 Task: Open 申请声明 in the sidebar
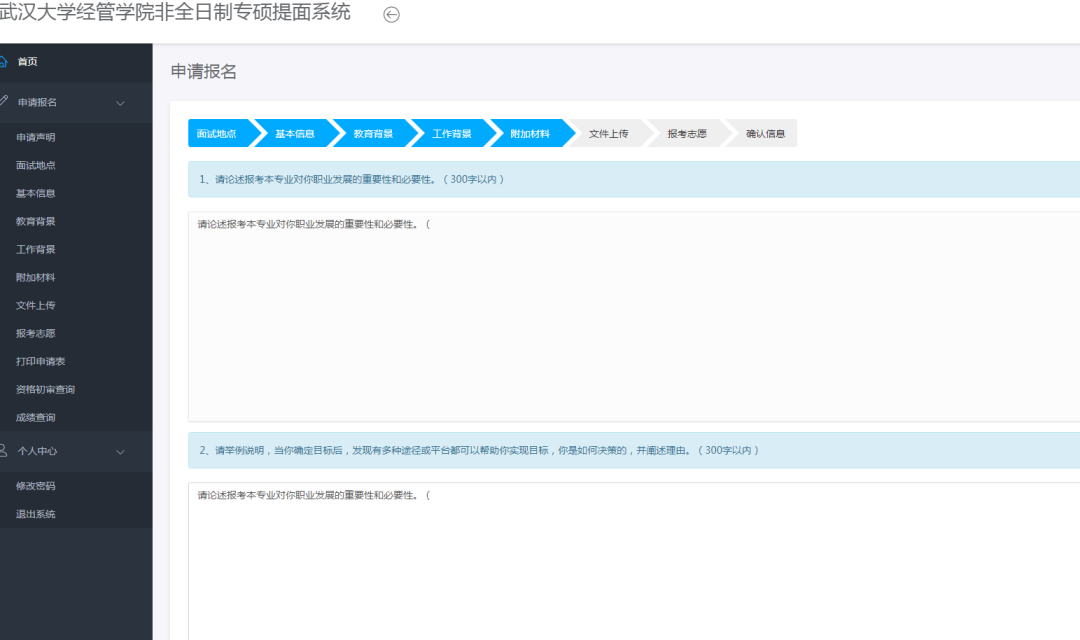click(x=36, y=137)
